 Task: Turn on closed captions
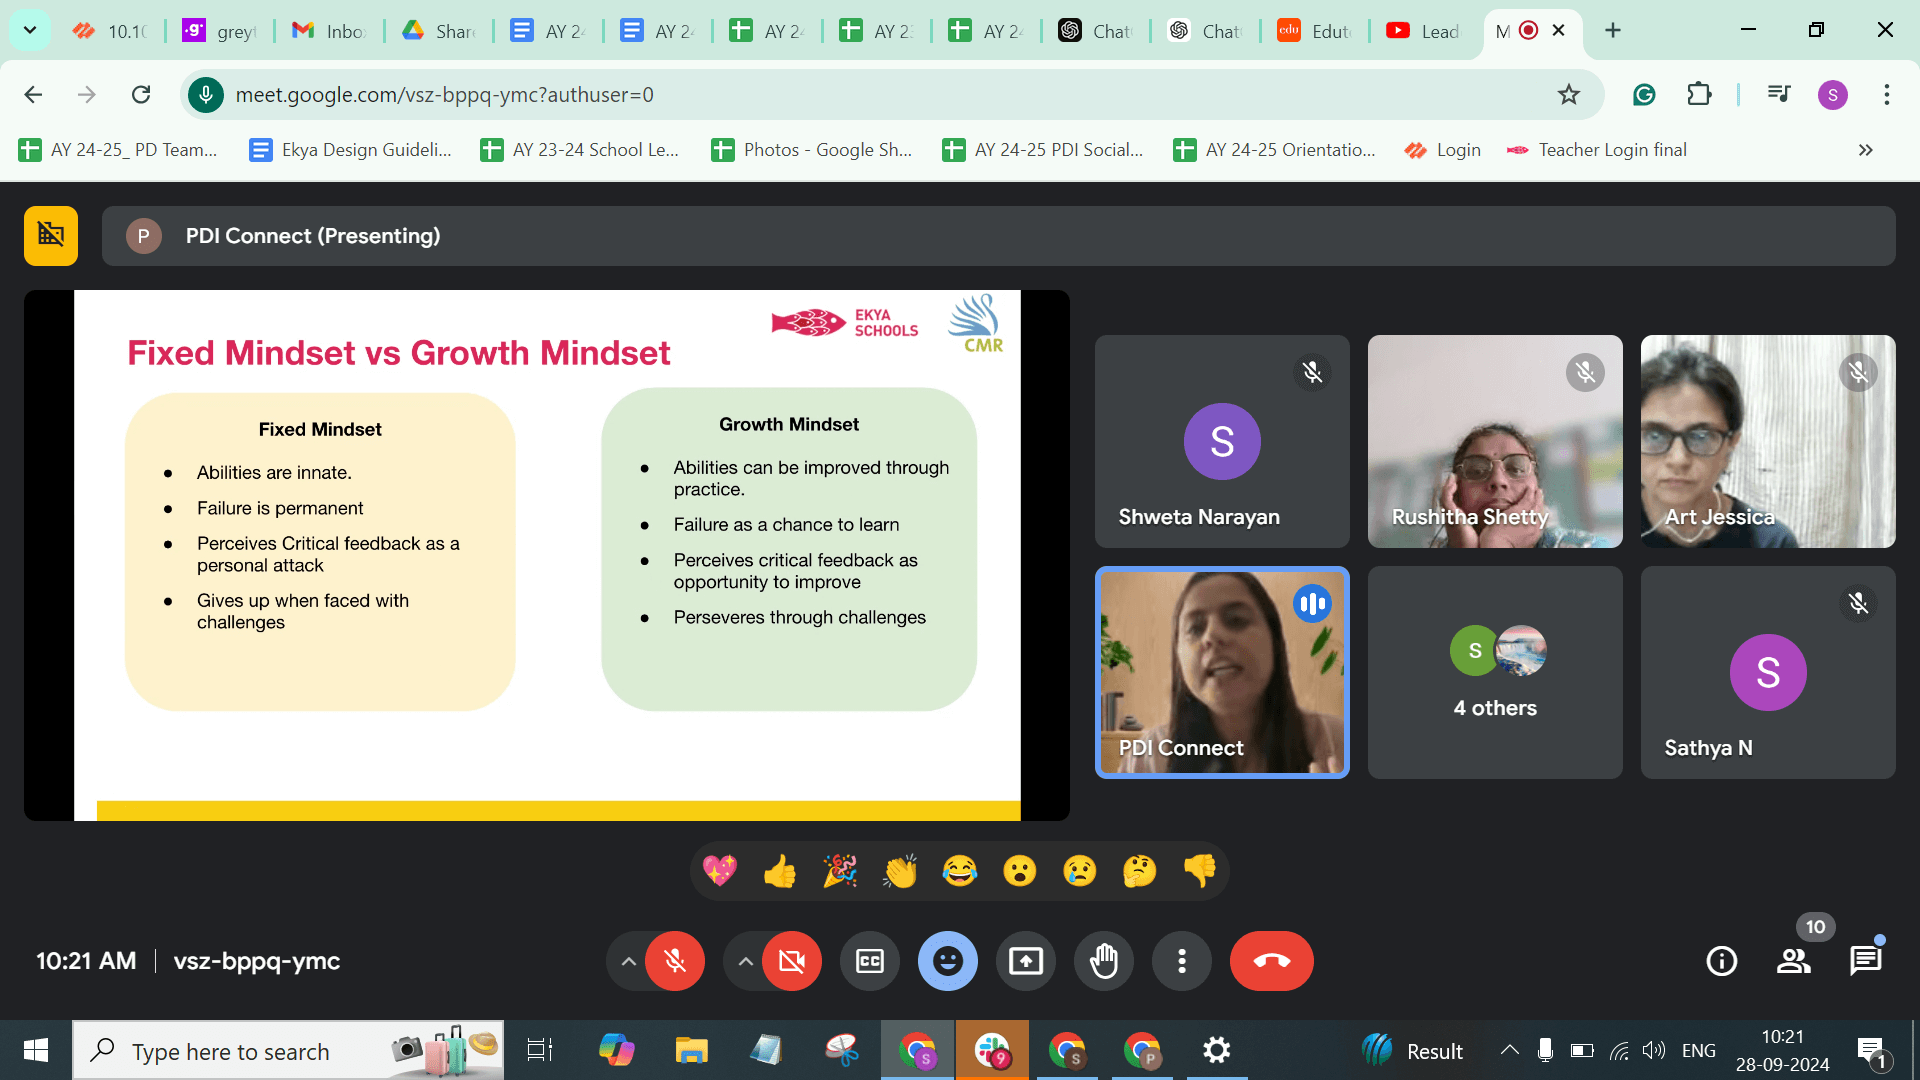click(x=870, y=961)
